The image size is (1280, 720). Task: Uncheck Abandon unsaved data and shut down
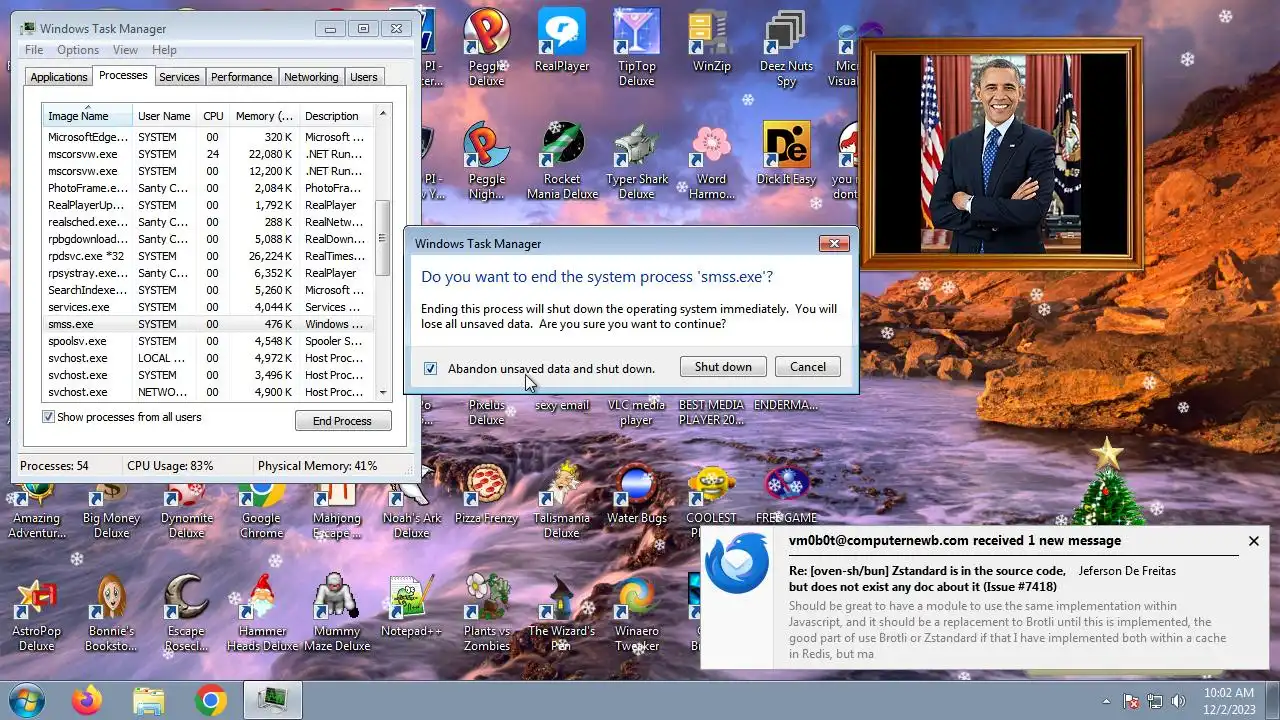(x=430, y=368)
